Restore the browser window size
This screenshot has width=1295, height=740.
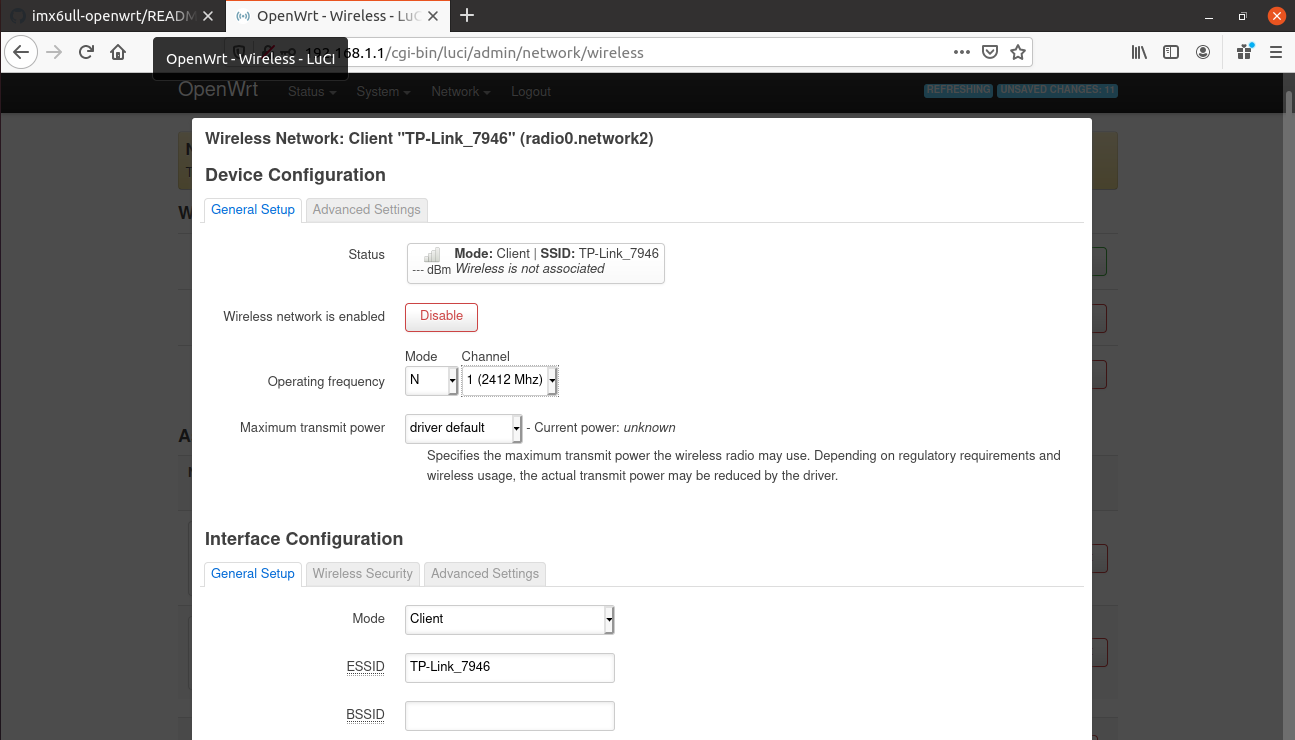pyautogui.click(x=1243, y=16)
